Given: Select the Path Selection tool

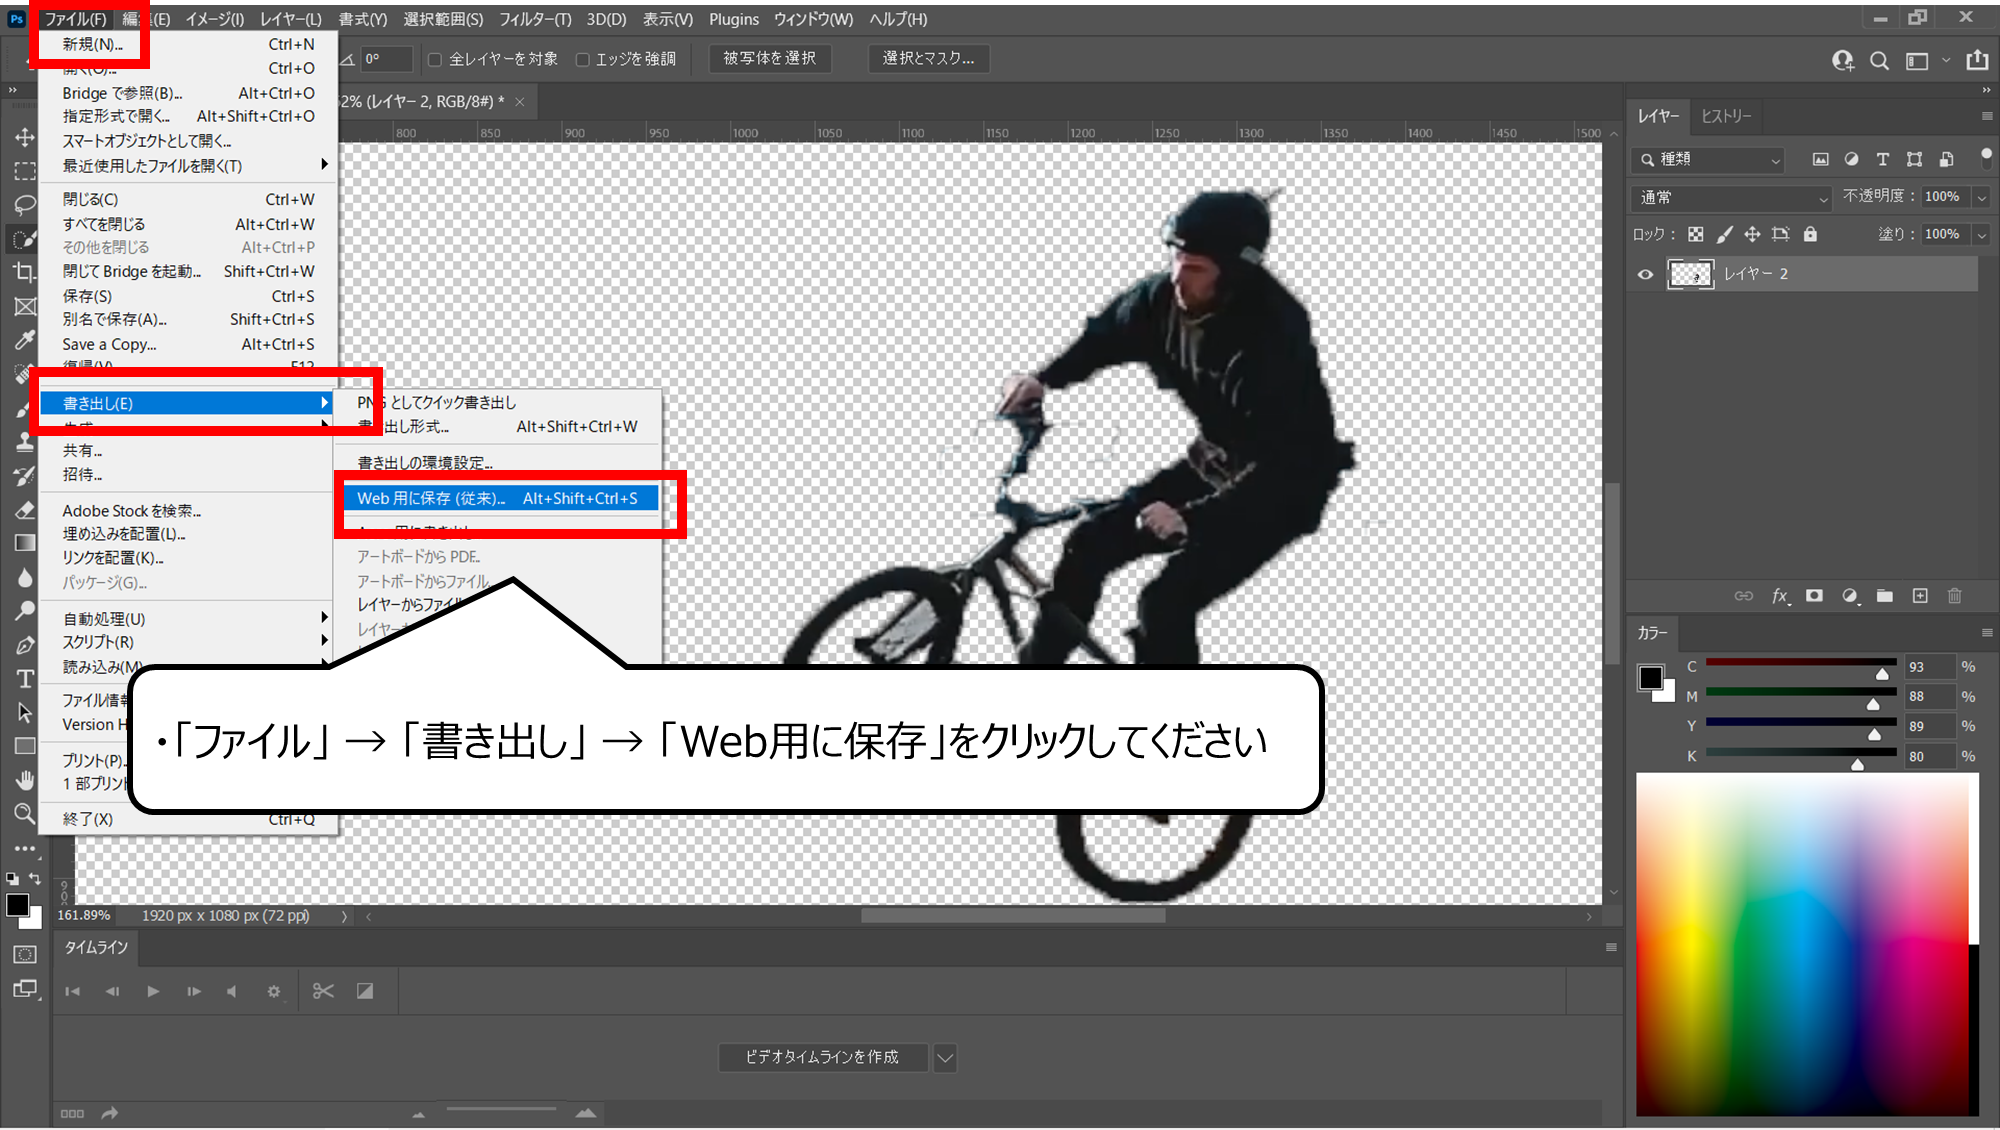Looking at the screenshot, I should pos(24,713).
